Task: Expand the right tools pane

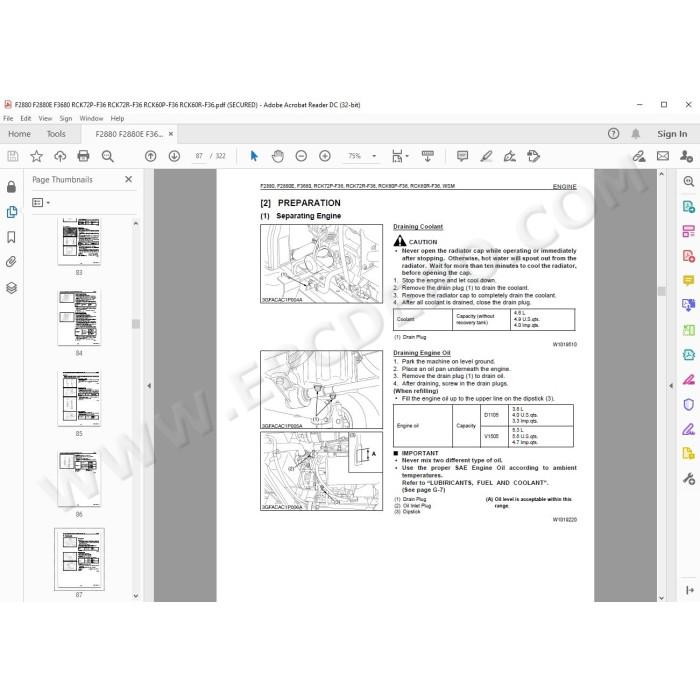Action: (x=689, y=590)
